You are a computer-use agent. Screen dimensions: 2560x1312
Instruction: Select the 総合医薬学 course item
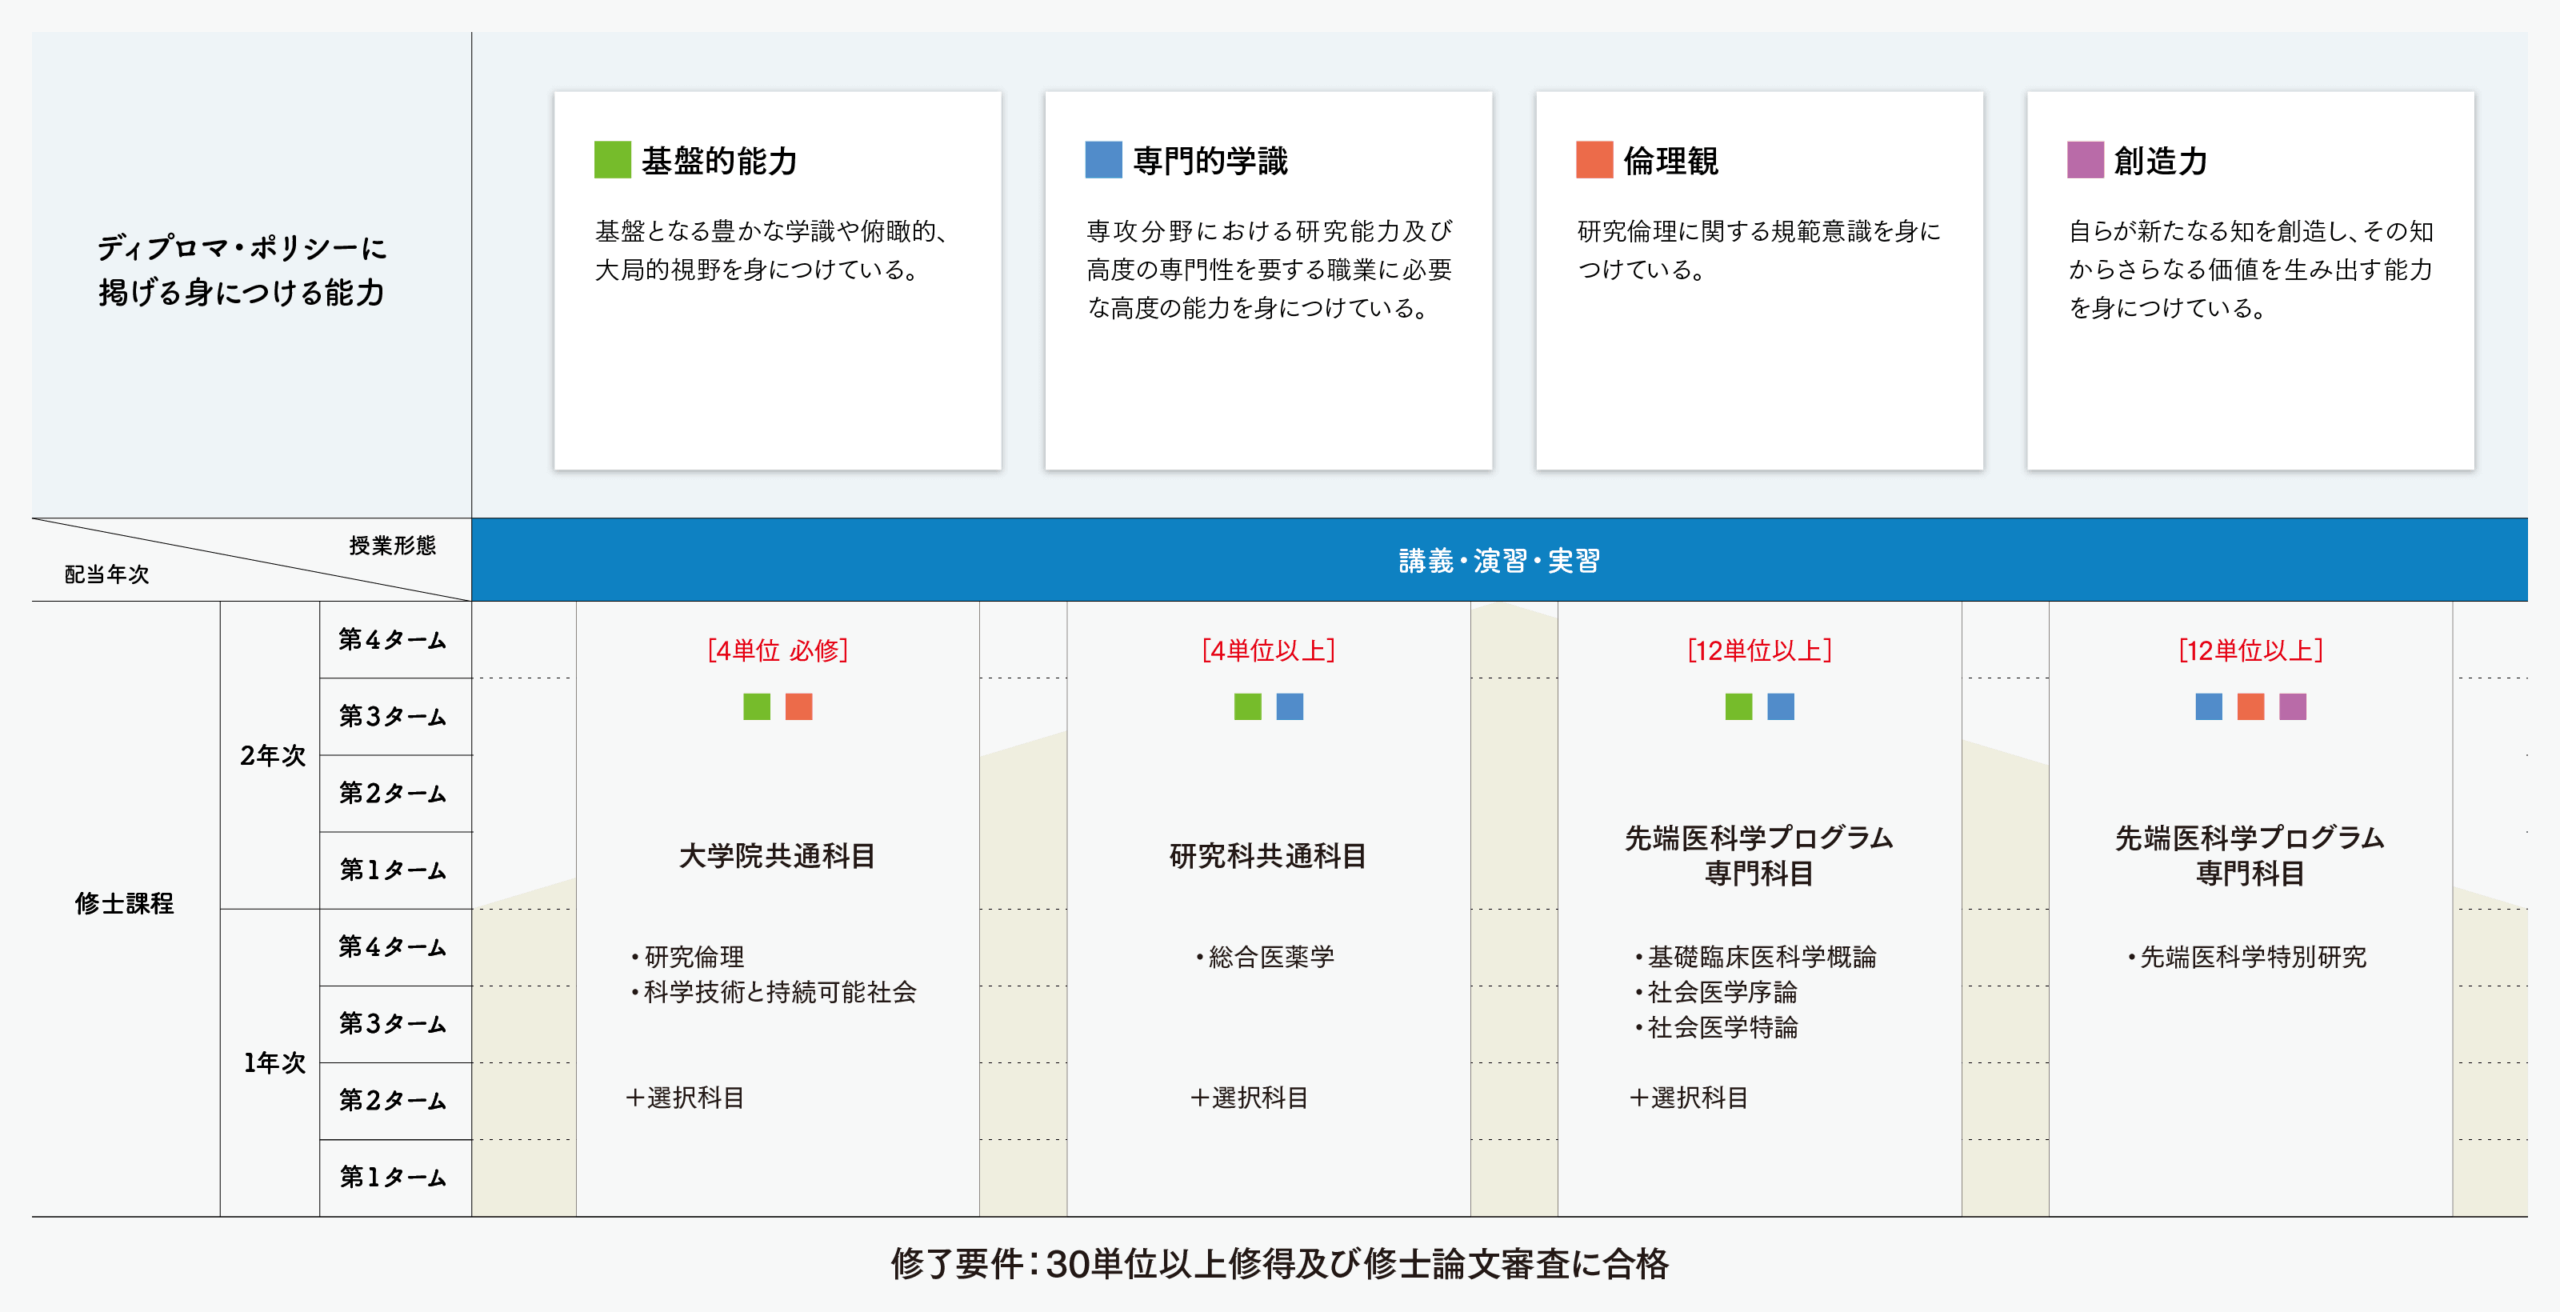(1271, 957)
